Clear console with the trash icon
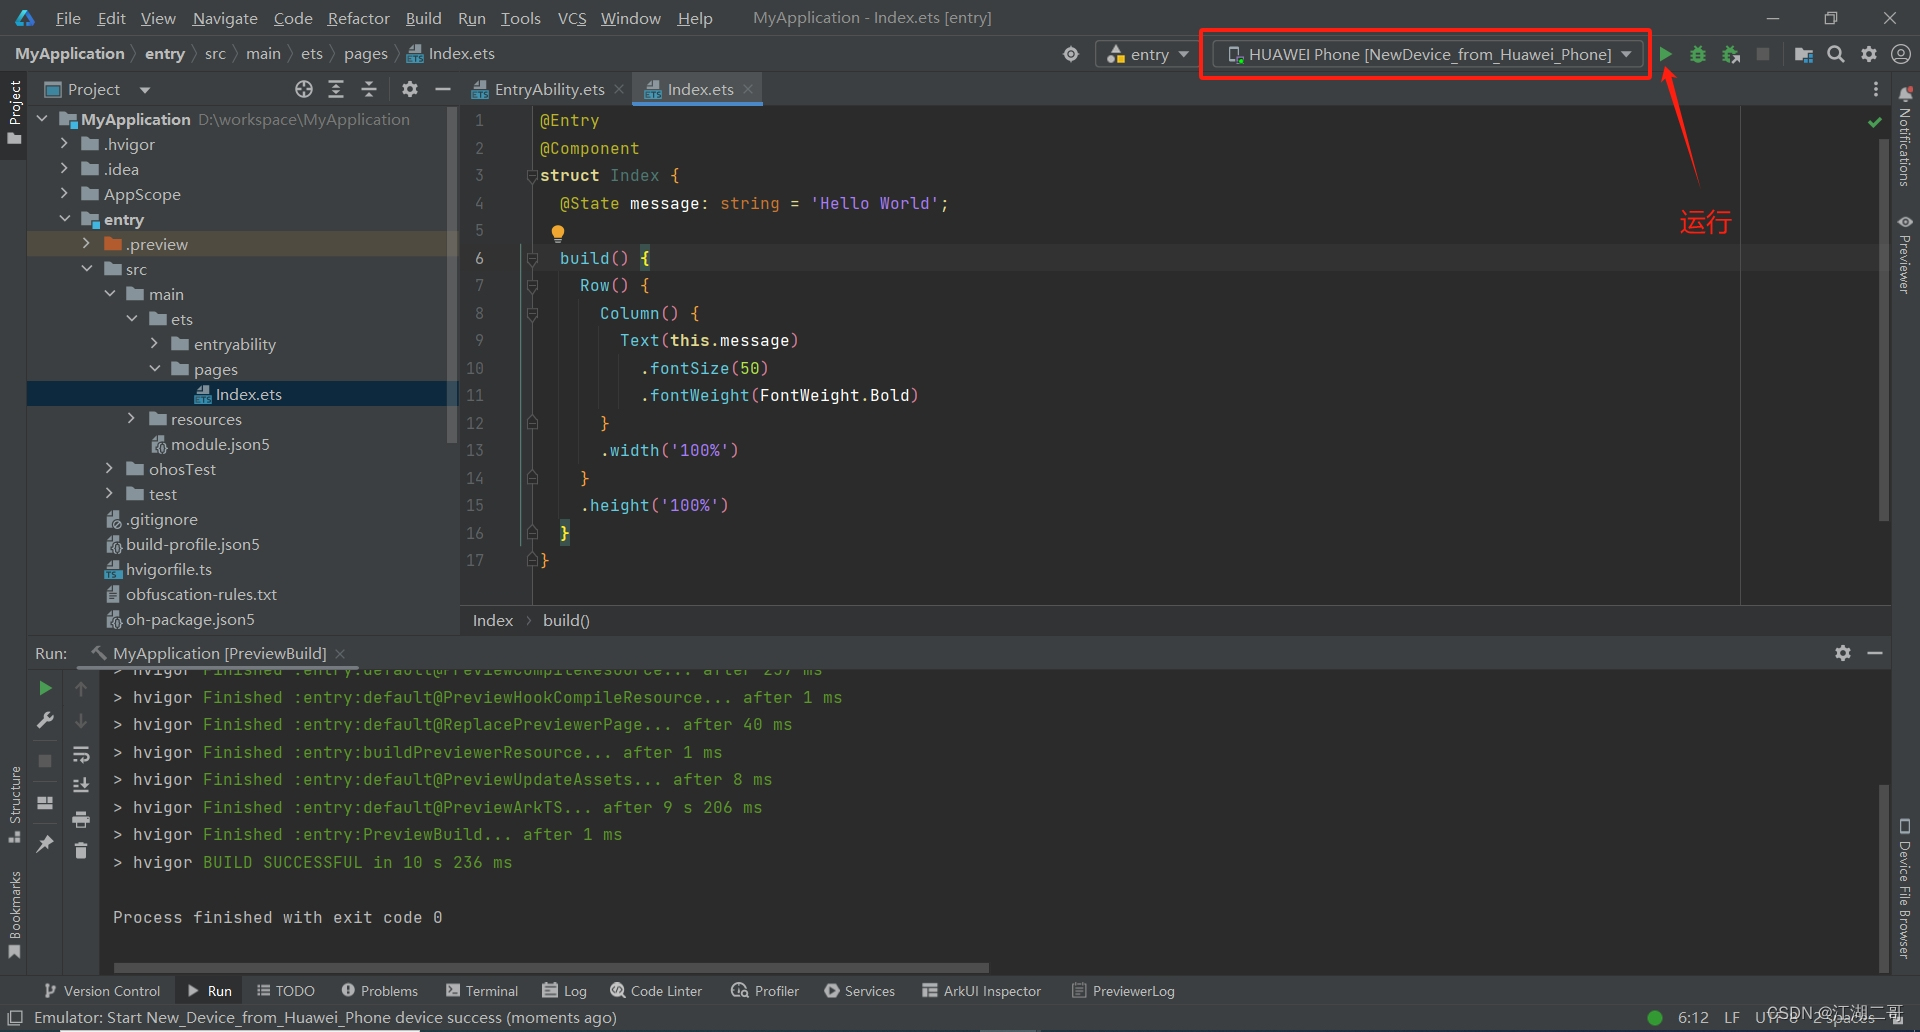The image size is (1920, 1032). [81, 851]
